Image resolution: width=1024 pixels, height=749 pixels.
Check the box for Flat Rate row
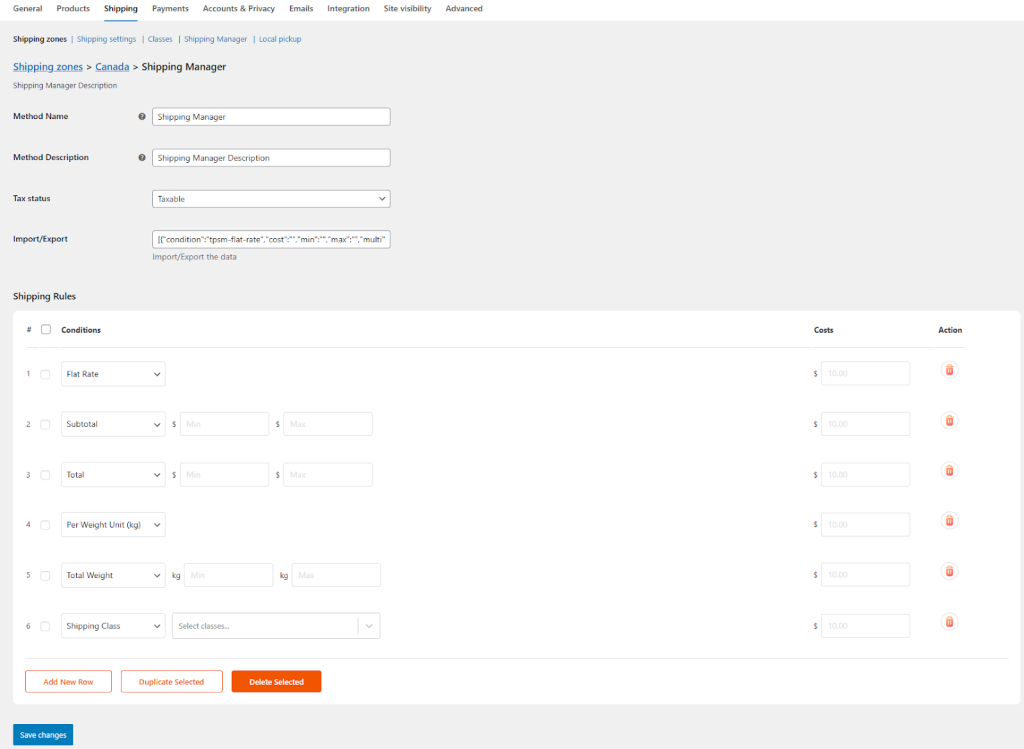pyautogui.click(x=45, y=374)
